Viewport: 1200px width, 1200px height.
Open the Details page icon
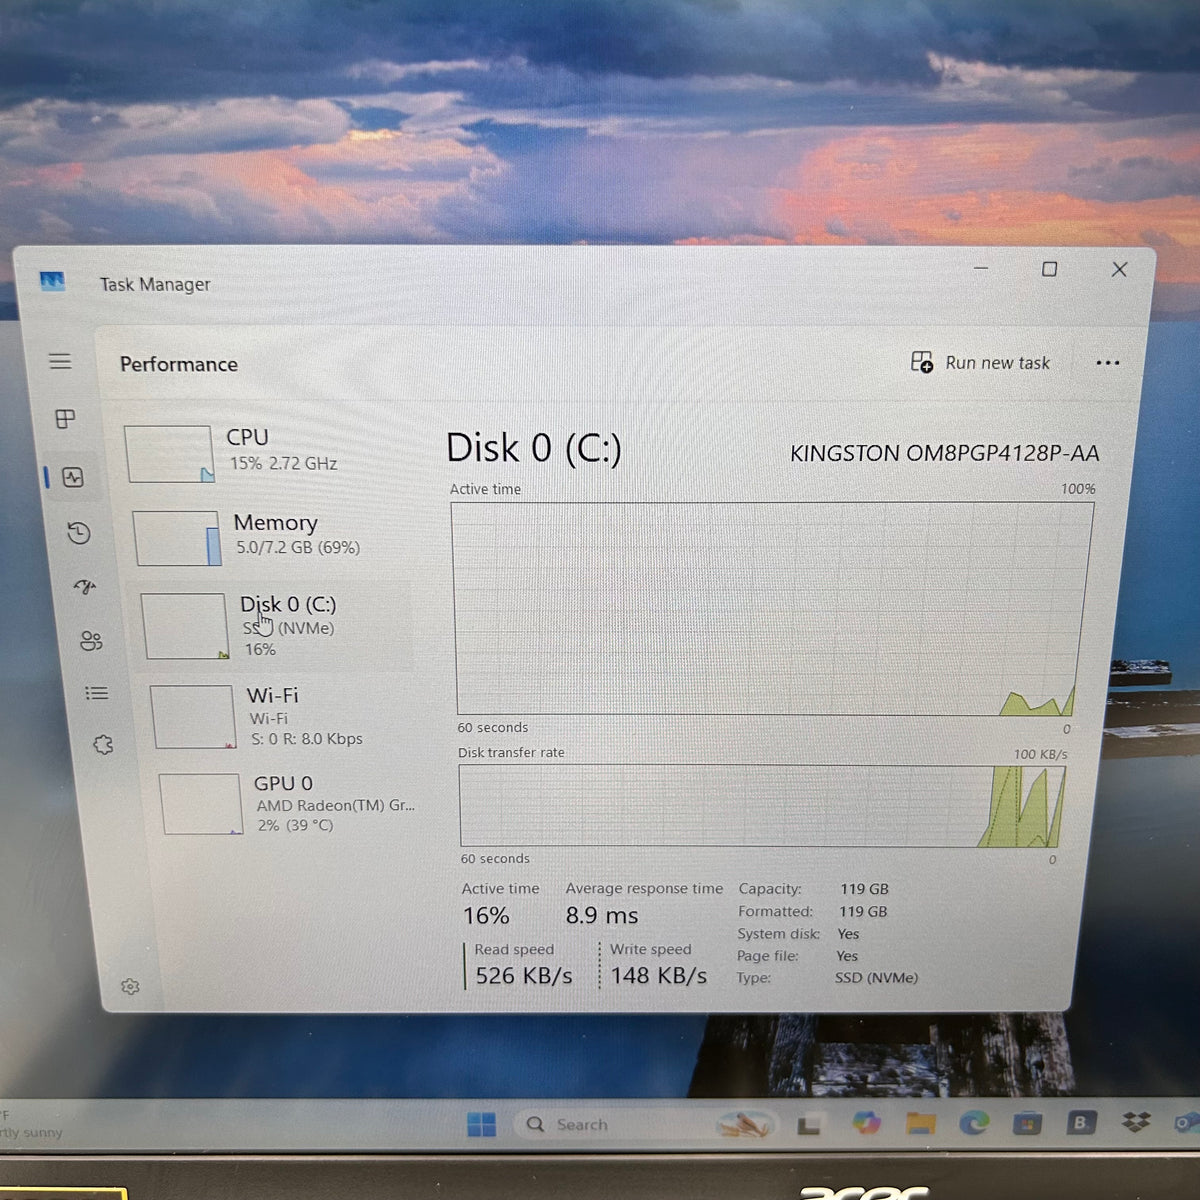tap(96, 693)
